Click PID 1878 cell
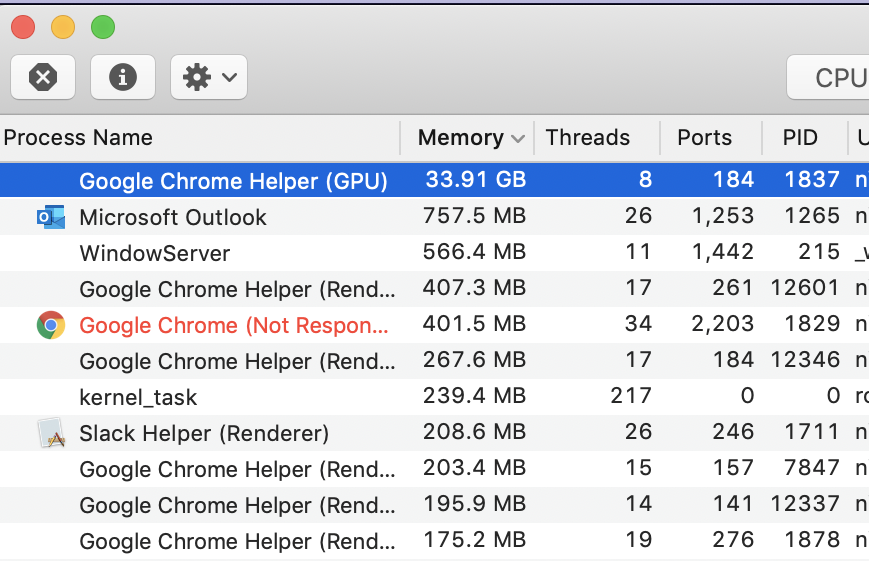 812,540
